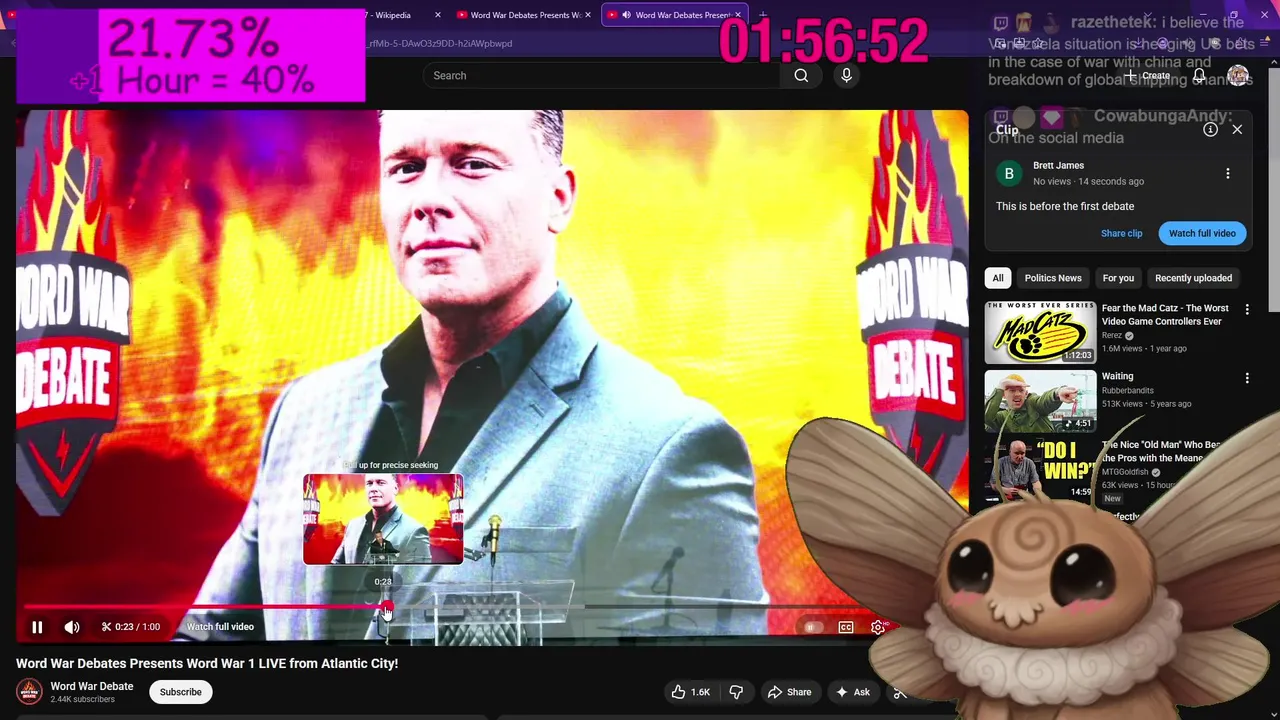This screenshot has width=1280, height=720.
Task: Click 'This is before the first debate' clip description
Action: [x=1065, y=206]
